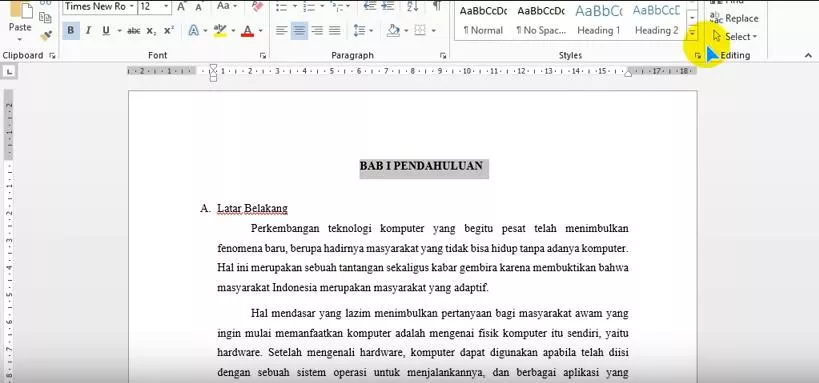Justify paragraph text
The width and height of the screenshot is (819, 383).
pos(335,31)
